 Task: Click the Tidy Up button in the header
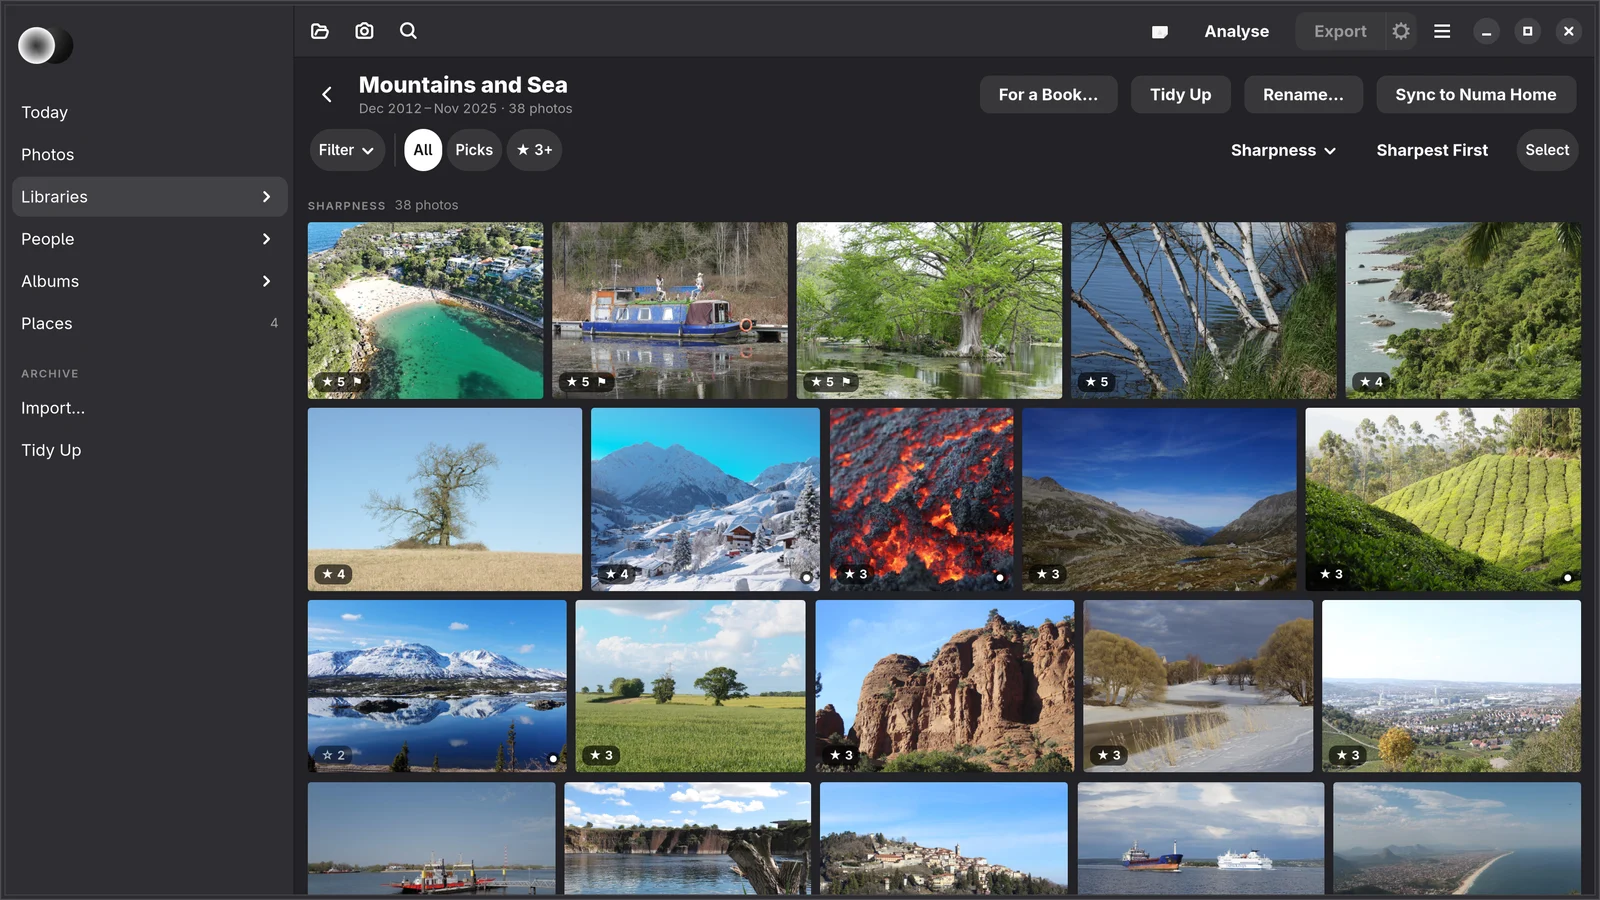coord(1180,94)
